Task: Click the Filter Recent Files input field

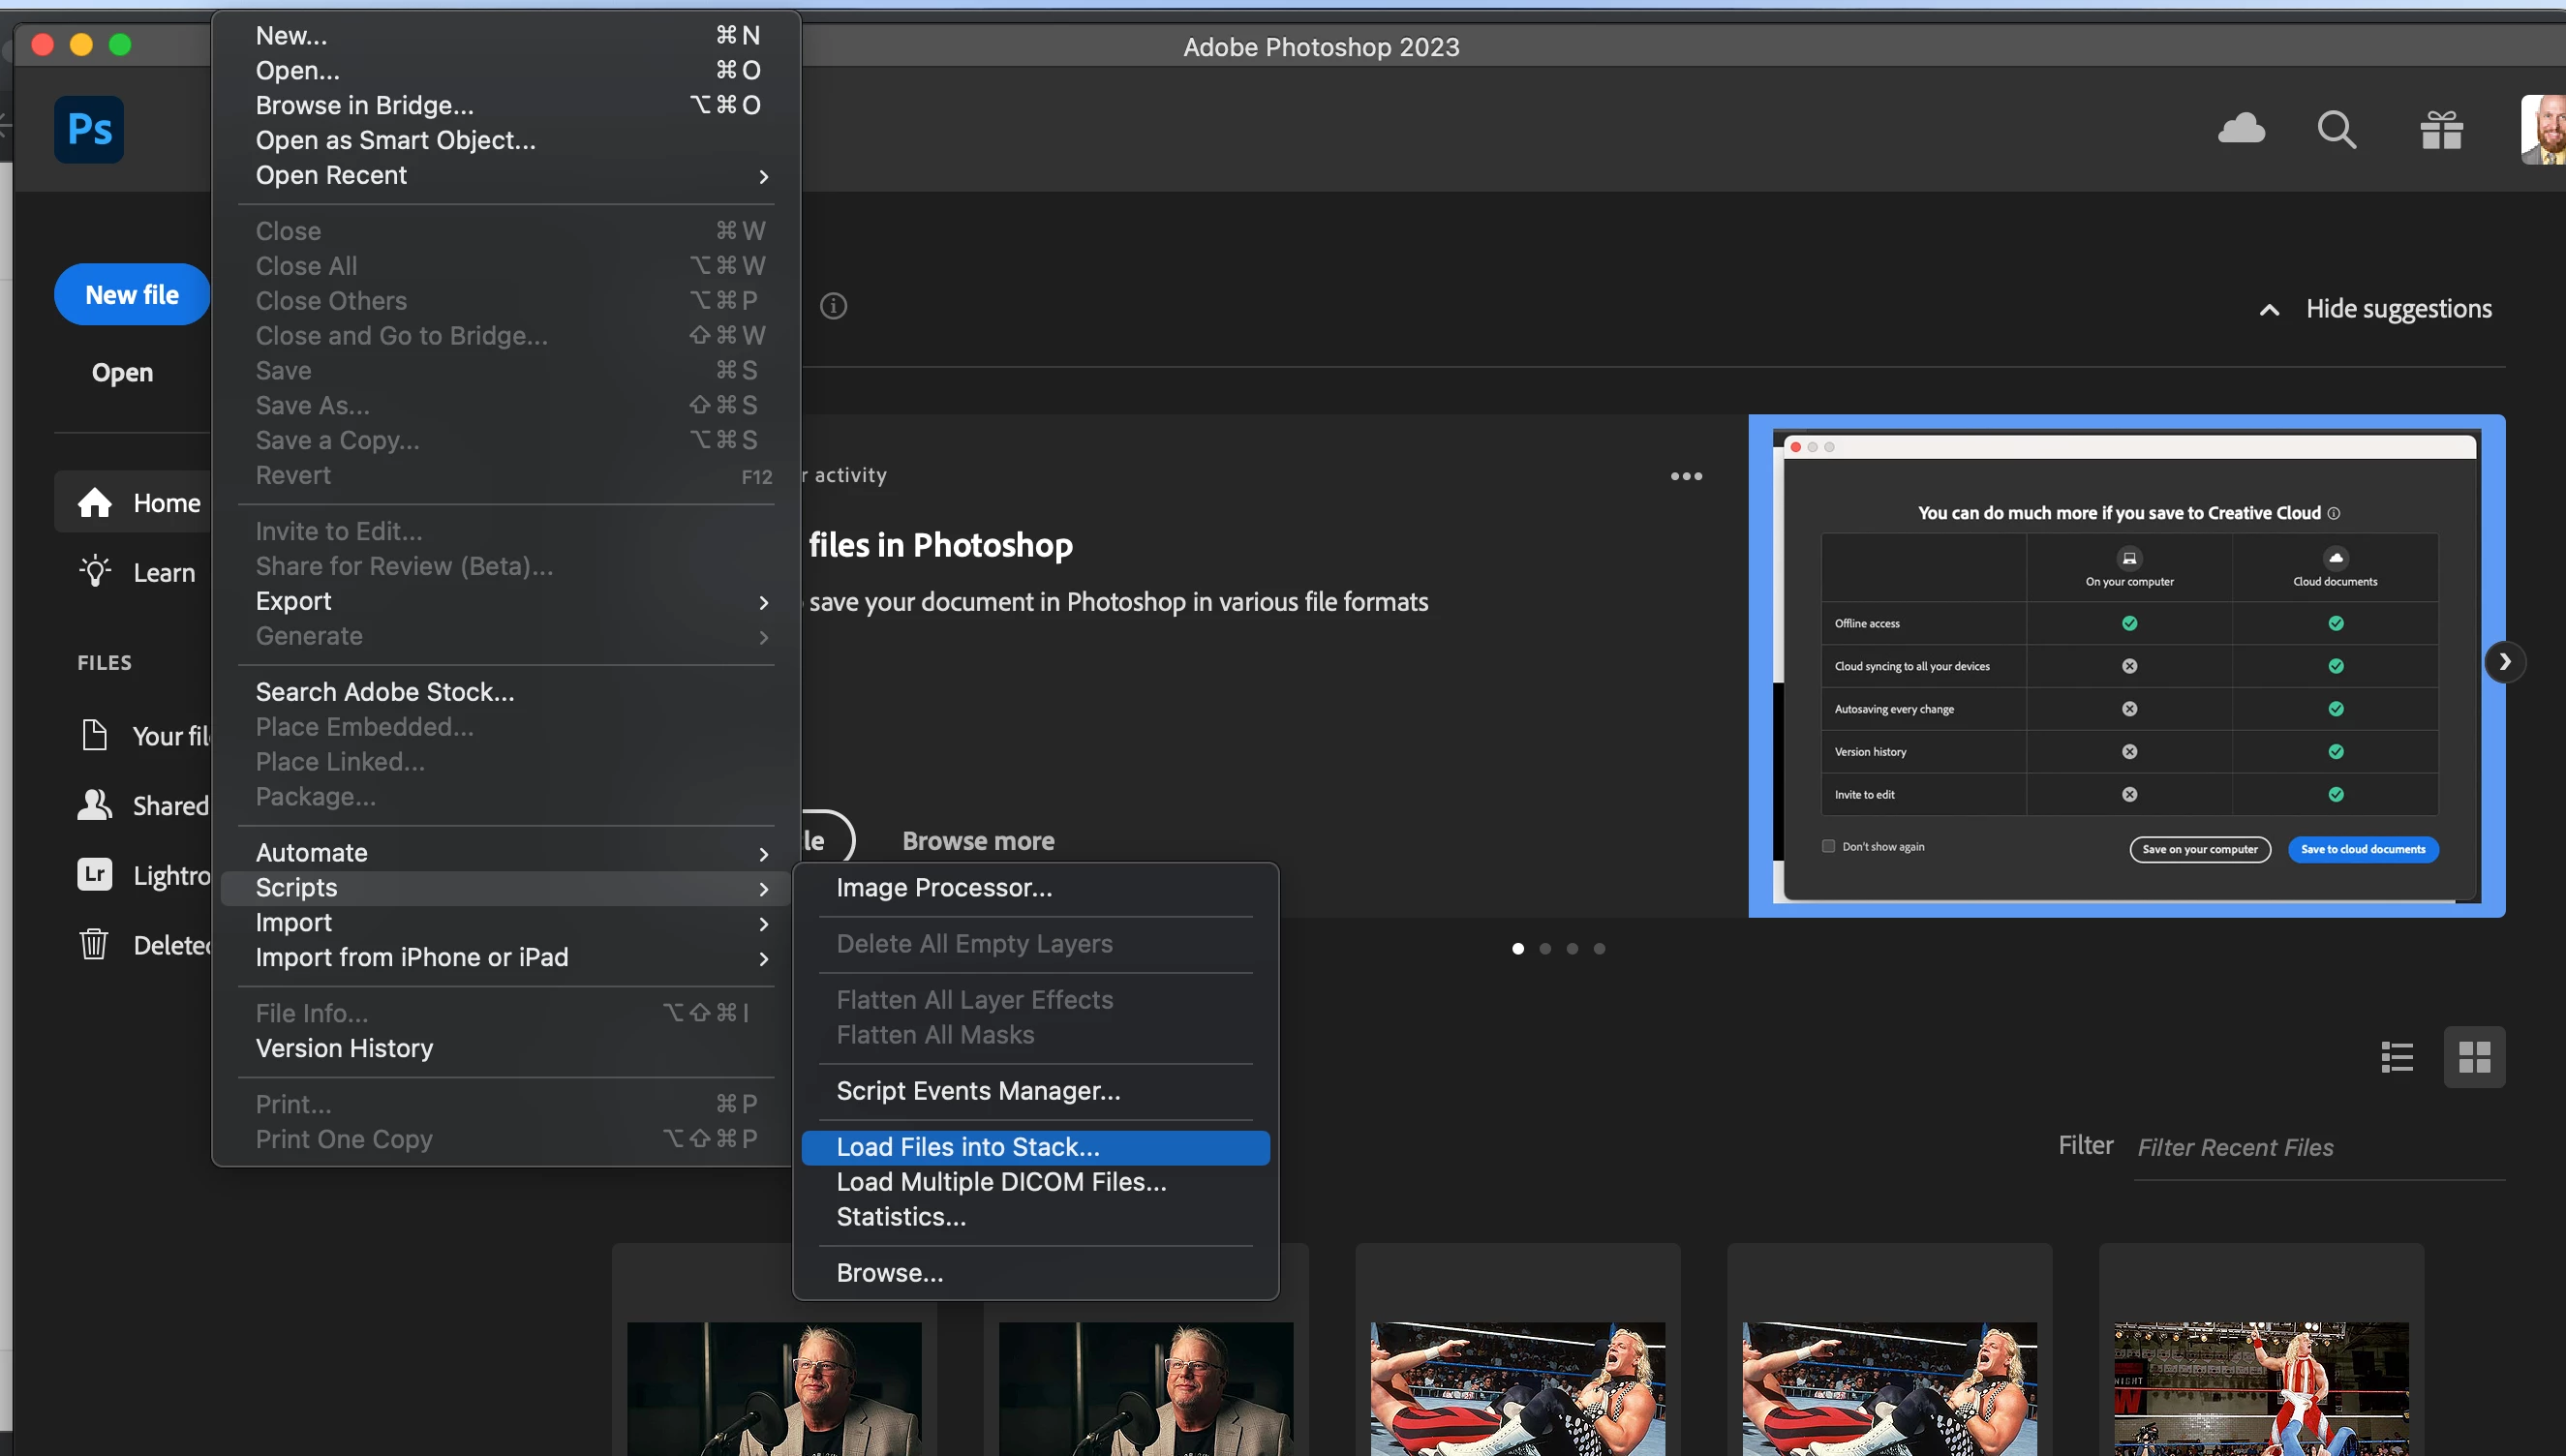Action: [2318, 1147]
